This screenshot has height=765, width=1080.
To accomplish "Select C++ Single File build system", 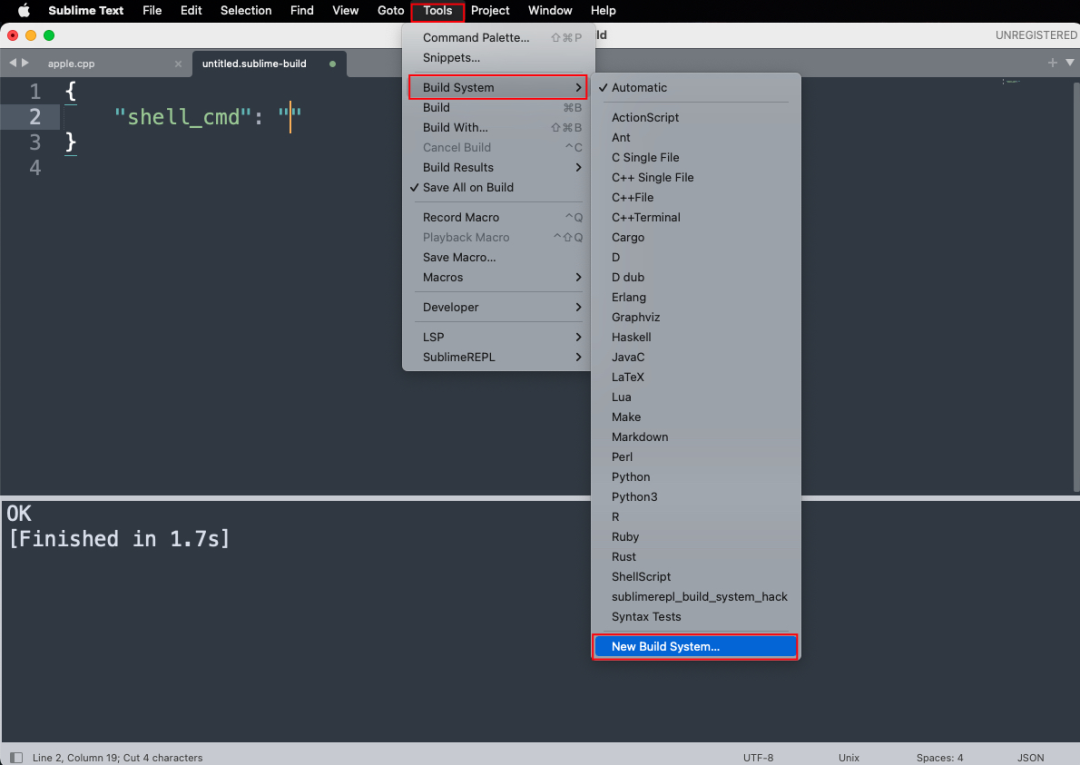I will [696, 177].
